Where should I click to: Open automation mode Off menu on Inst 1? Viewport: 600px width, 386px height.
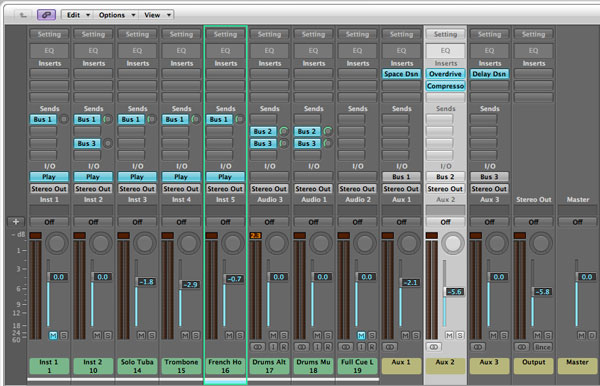(49, 222)
